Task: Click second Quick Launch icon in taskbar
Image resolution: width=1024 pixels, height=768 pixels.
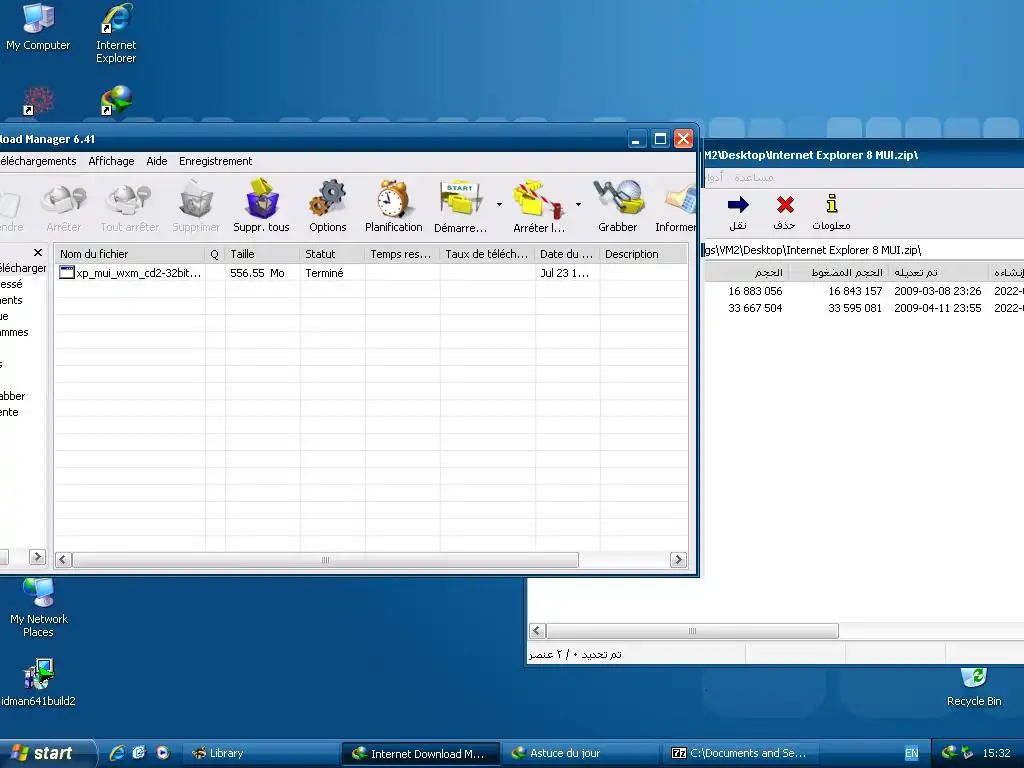Action: point(139,753)
